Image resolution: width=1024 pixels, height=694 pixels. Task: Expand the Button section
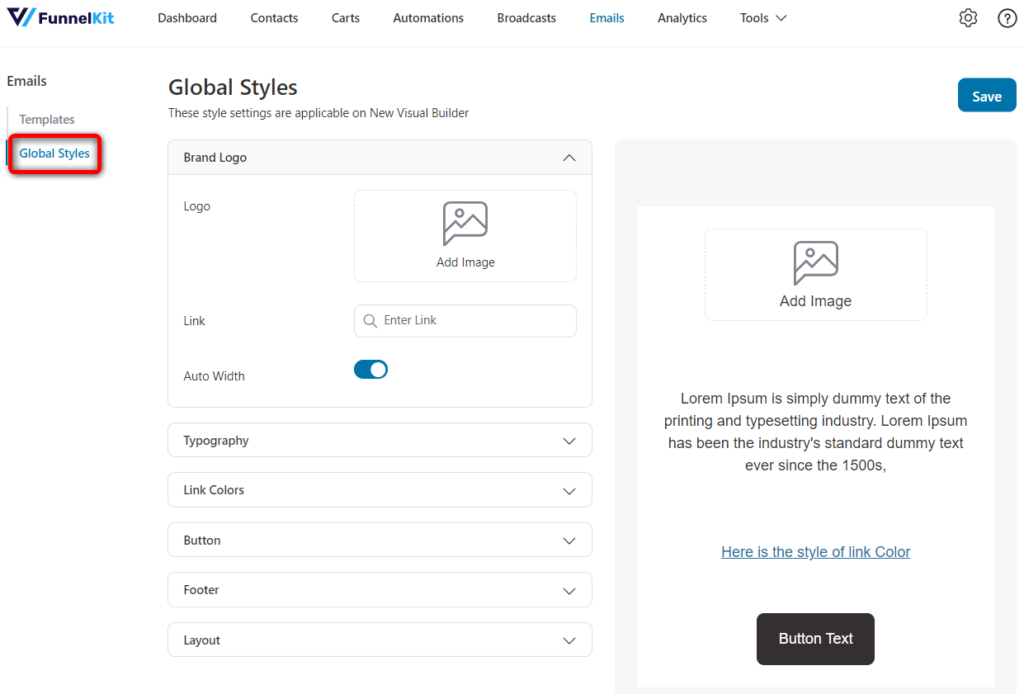(x=380, y=540)
